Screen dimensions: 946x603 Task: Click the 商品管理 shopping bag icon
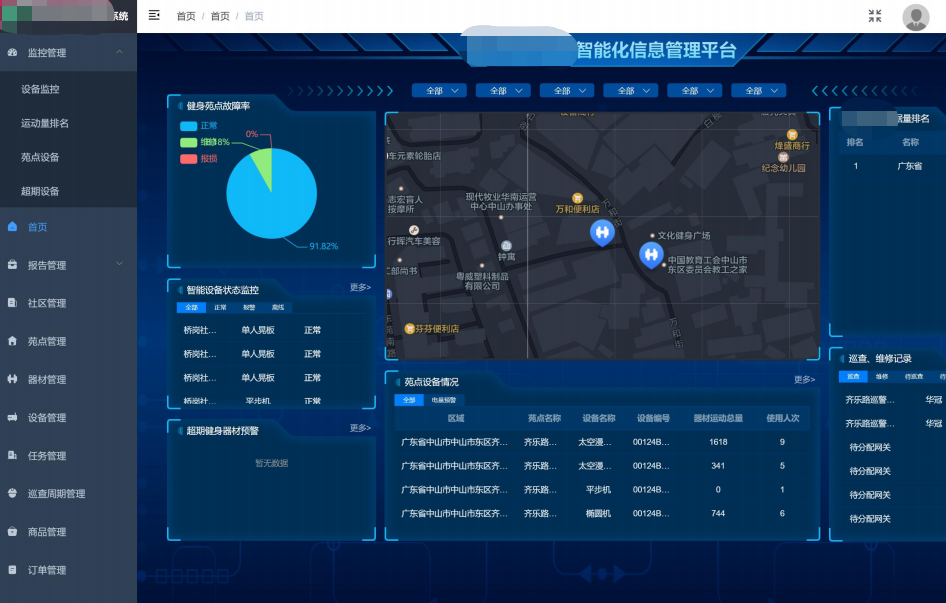[12, 531]
